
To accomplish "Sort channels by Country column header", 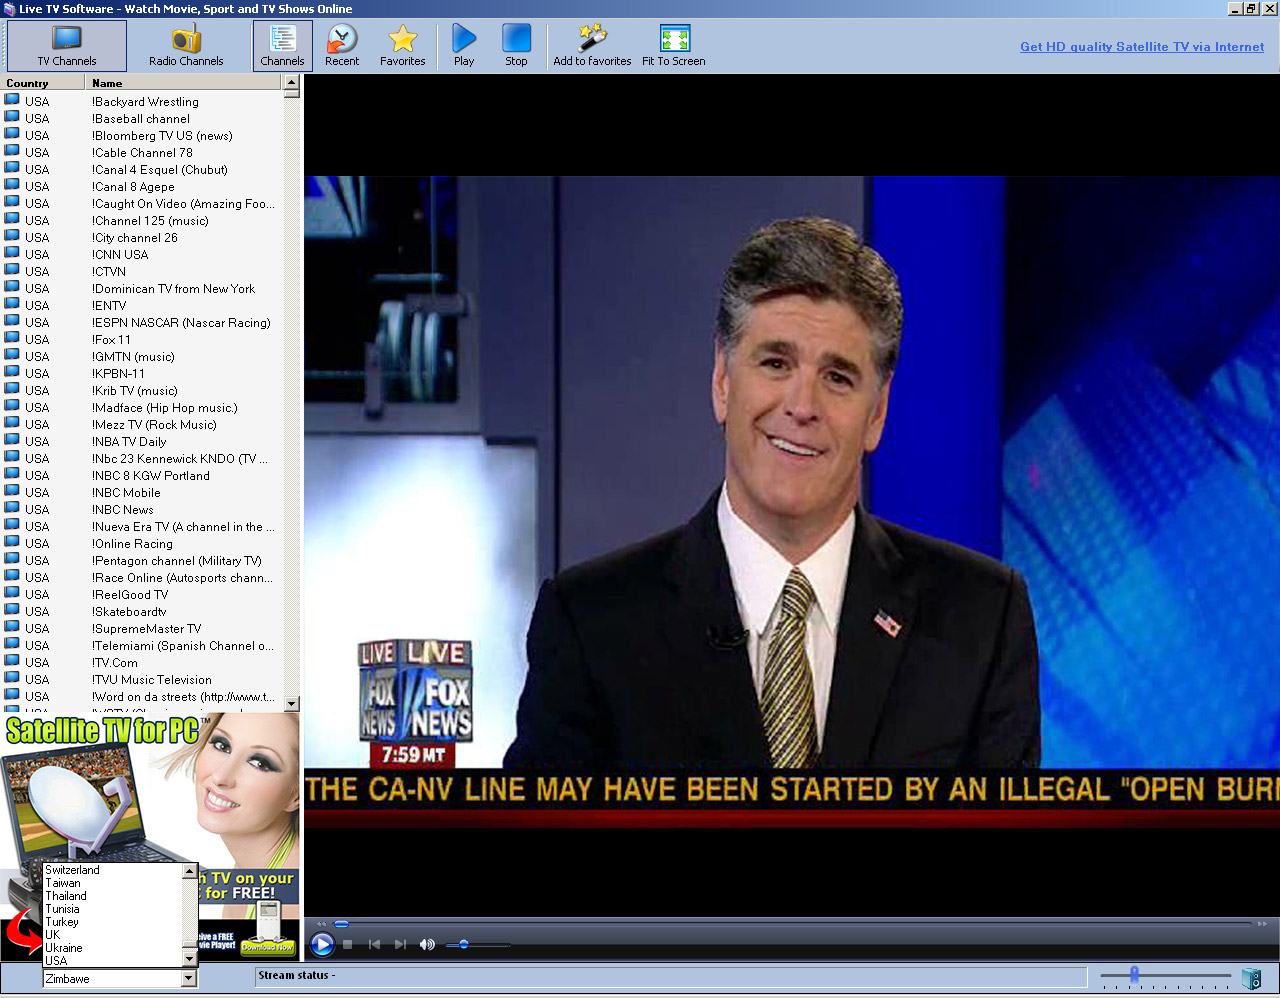I will click(x=42, y=83).
